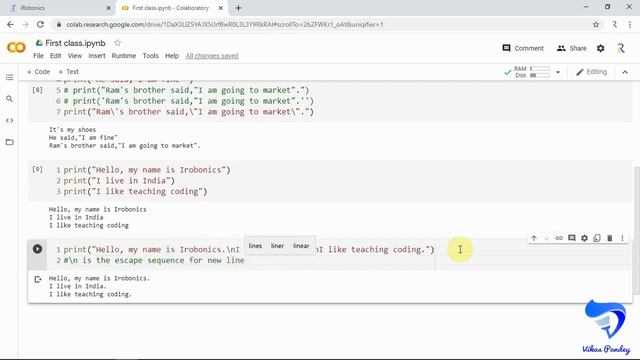The height and width of the screenshot is (360, 640).
Task: Open the browser extension icon next to bookmark star
Action: point(614,24)
